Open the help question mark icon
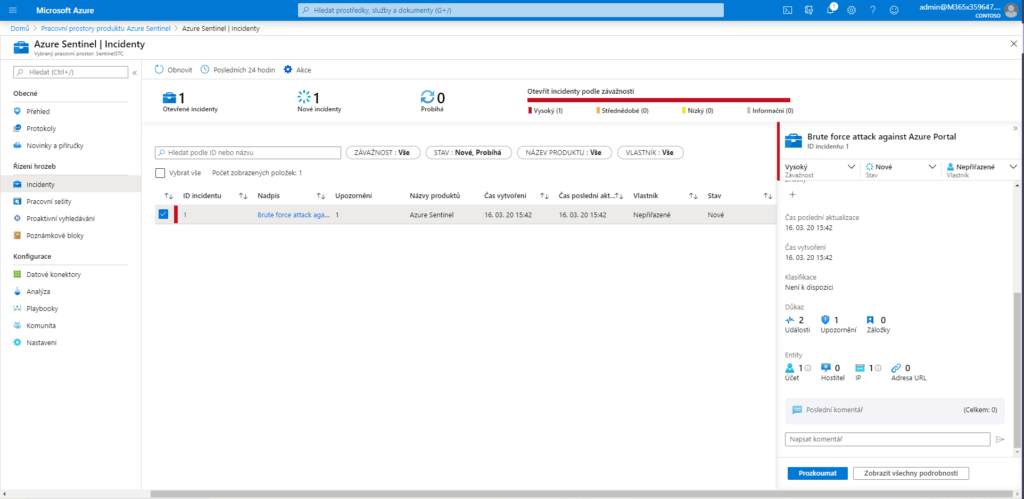Viewport: 1024px width, 499px height. click(x=873, y=9)
